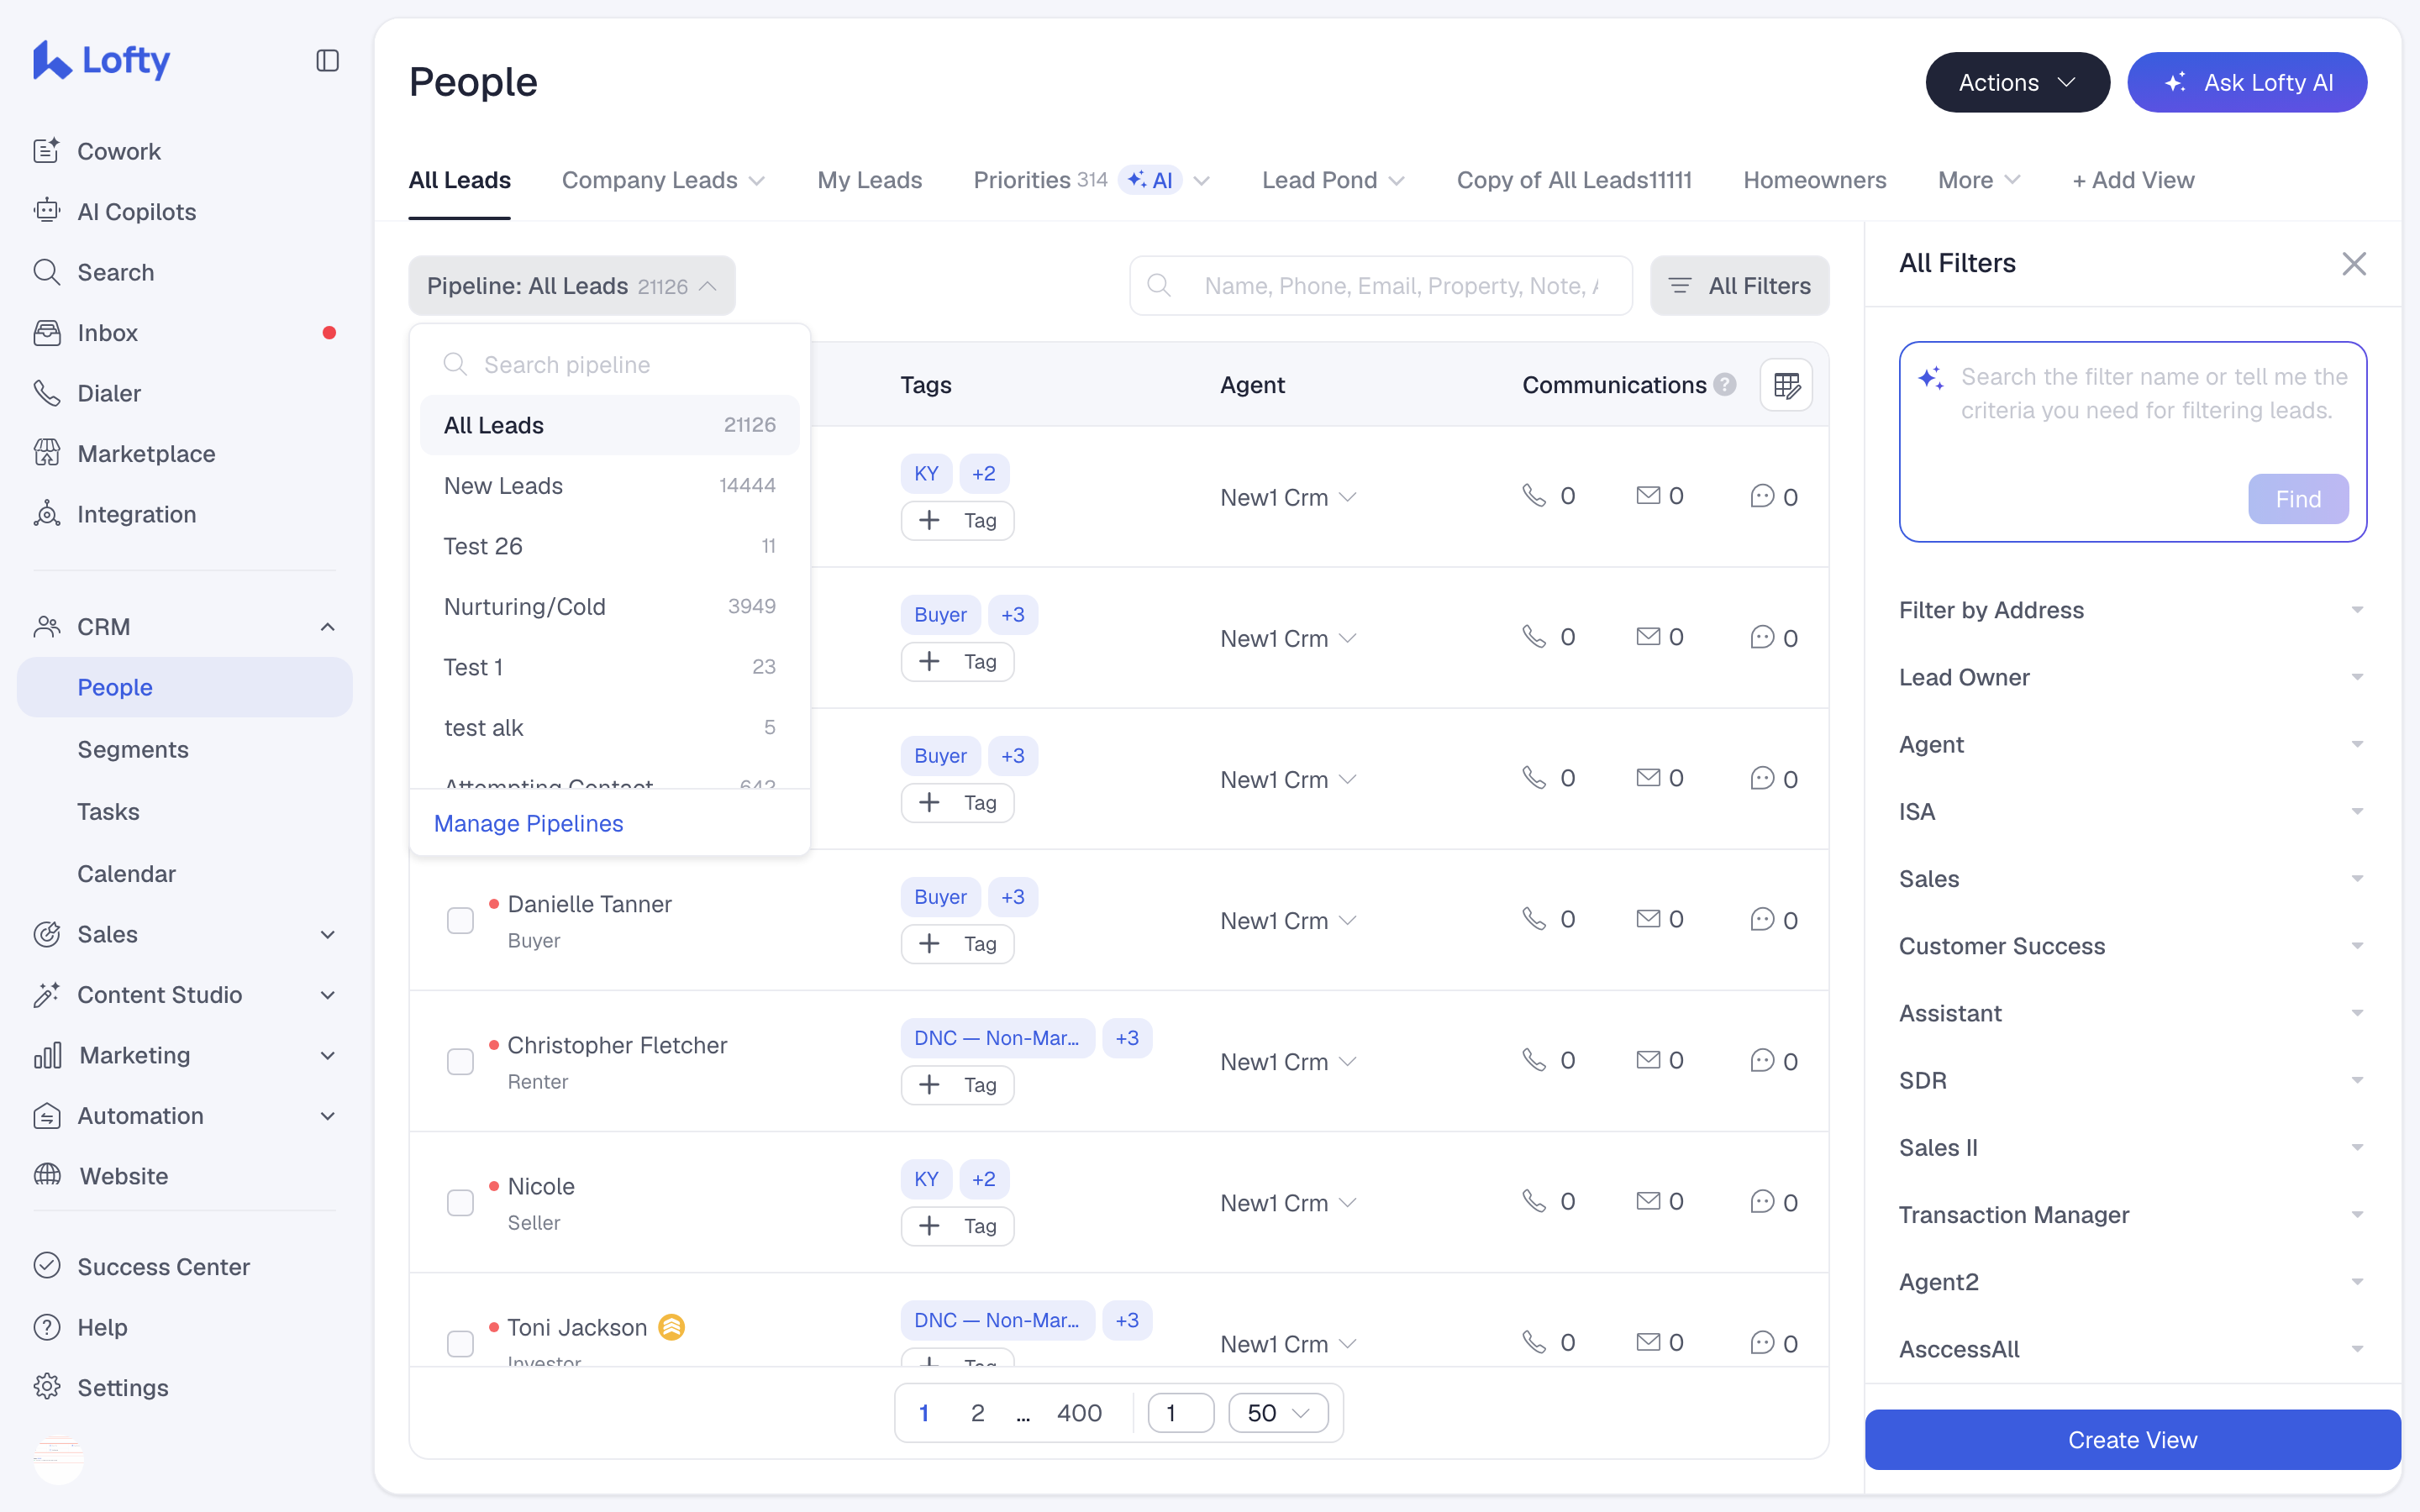Expand the Lead Owner filter
The width and height of the screenshot is (2420, 1512).
2132,677
